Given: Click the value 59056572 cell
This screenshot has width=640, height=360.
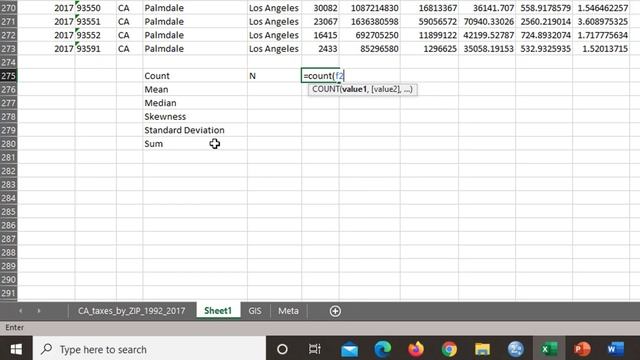Looking at the screenshot, I should coord(429,21).
